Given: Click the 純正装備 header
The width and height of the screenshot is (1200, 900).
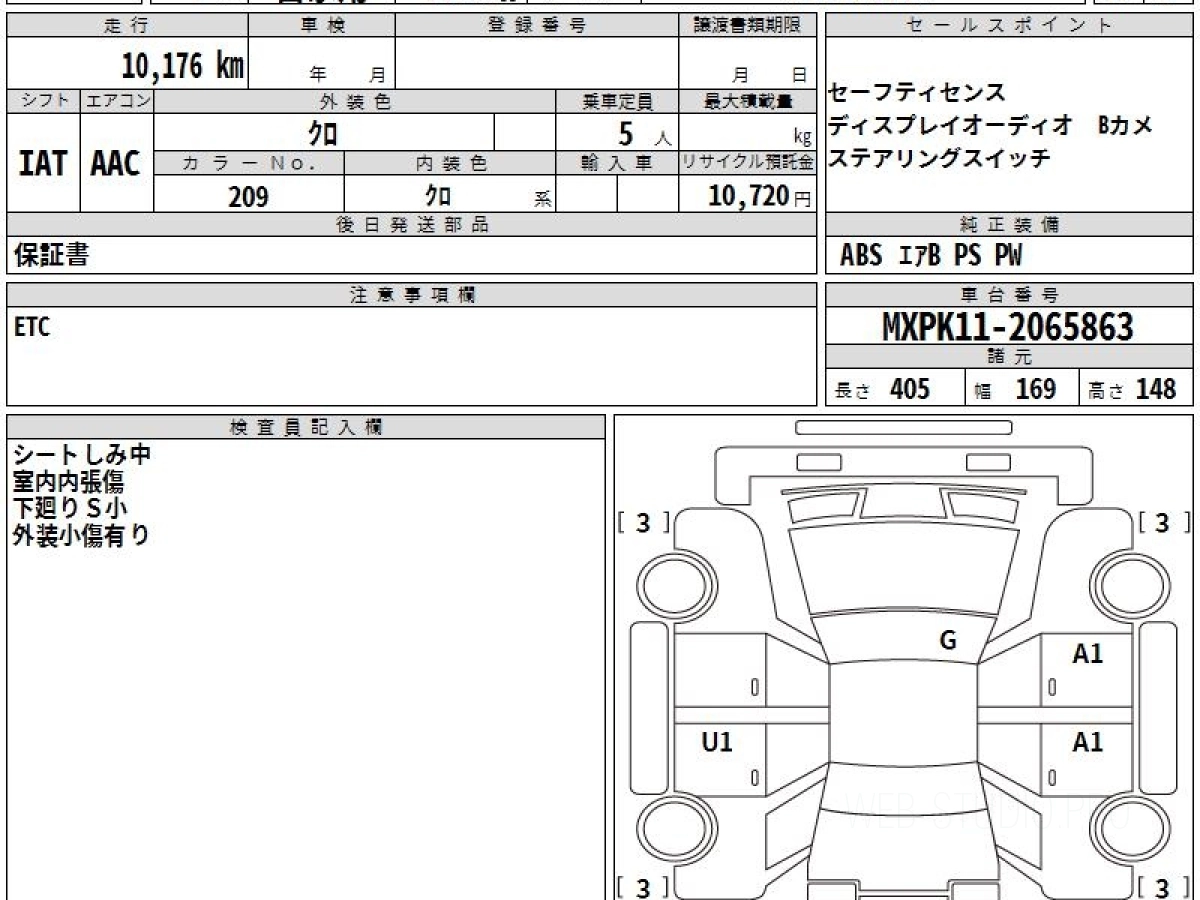Looking at the screenshot, I should click(x=1010, y=225).
